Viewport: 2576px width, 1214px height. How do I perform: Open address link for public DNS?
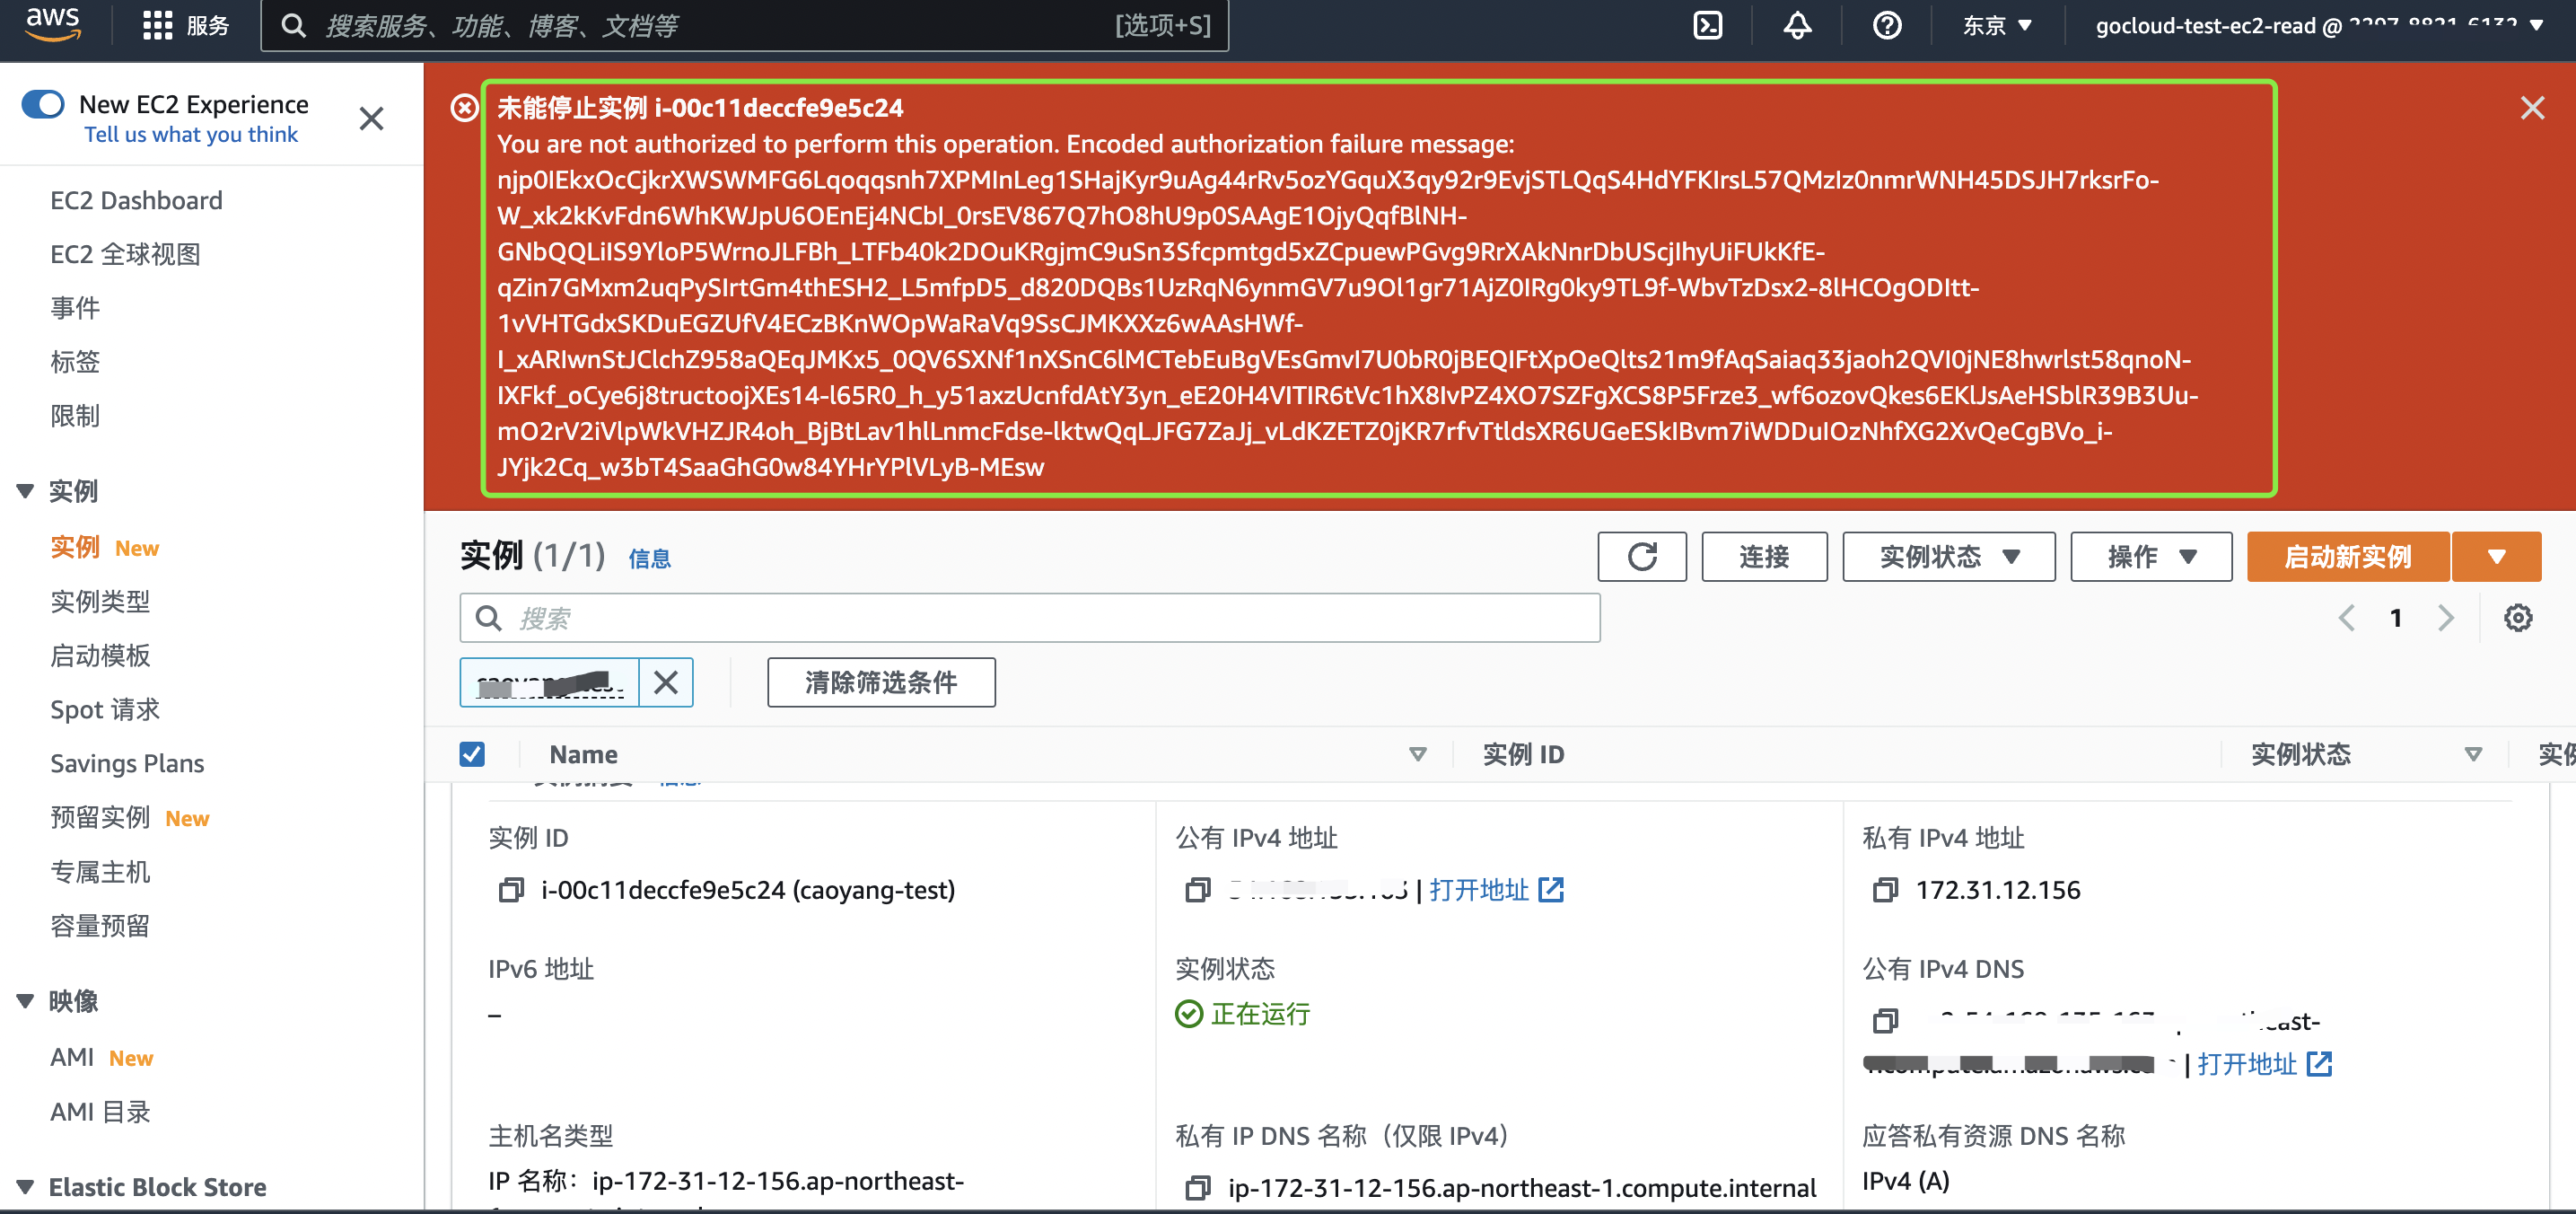coord(2264,1064)
